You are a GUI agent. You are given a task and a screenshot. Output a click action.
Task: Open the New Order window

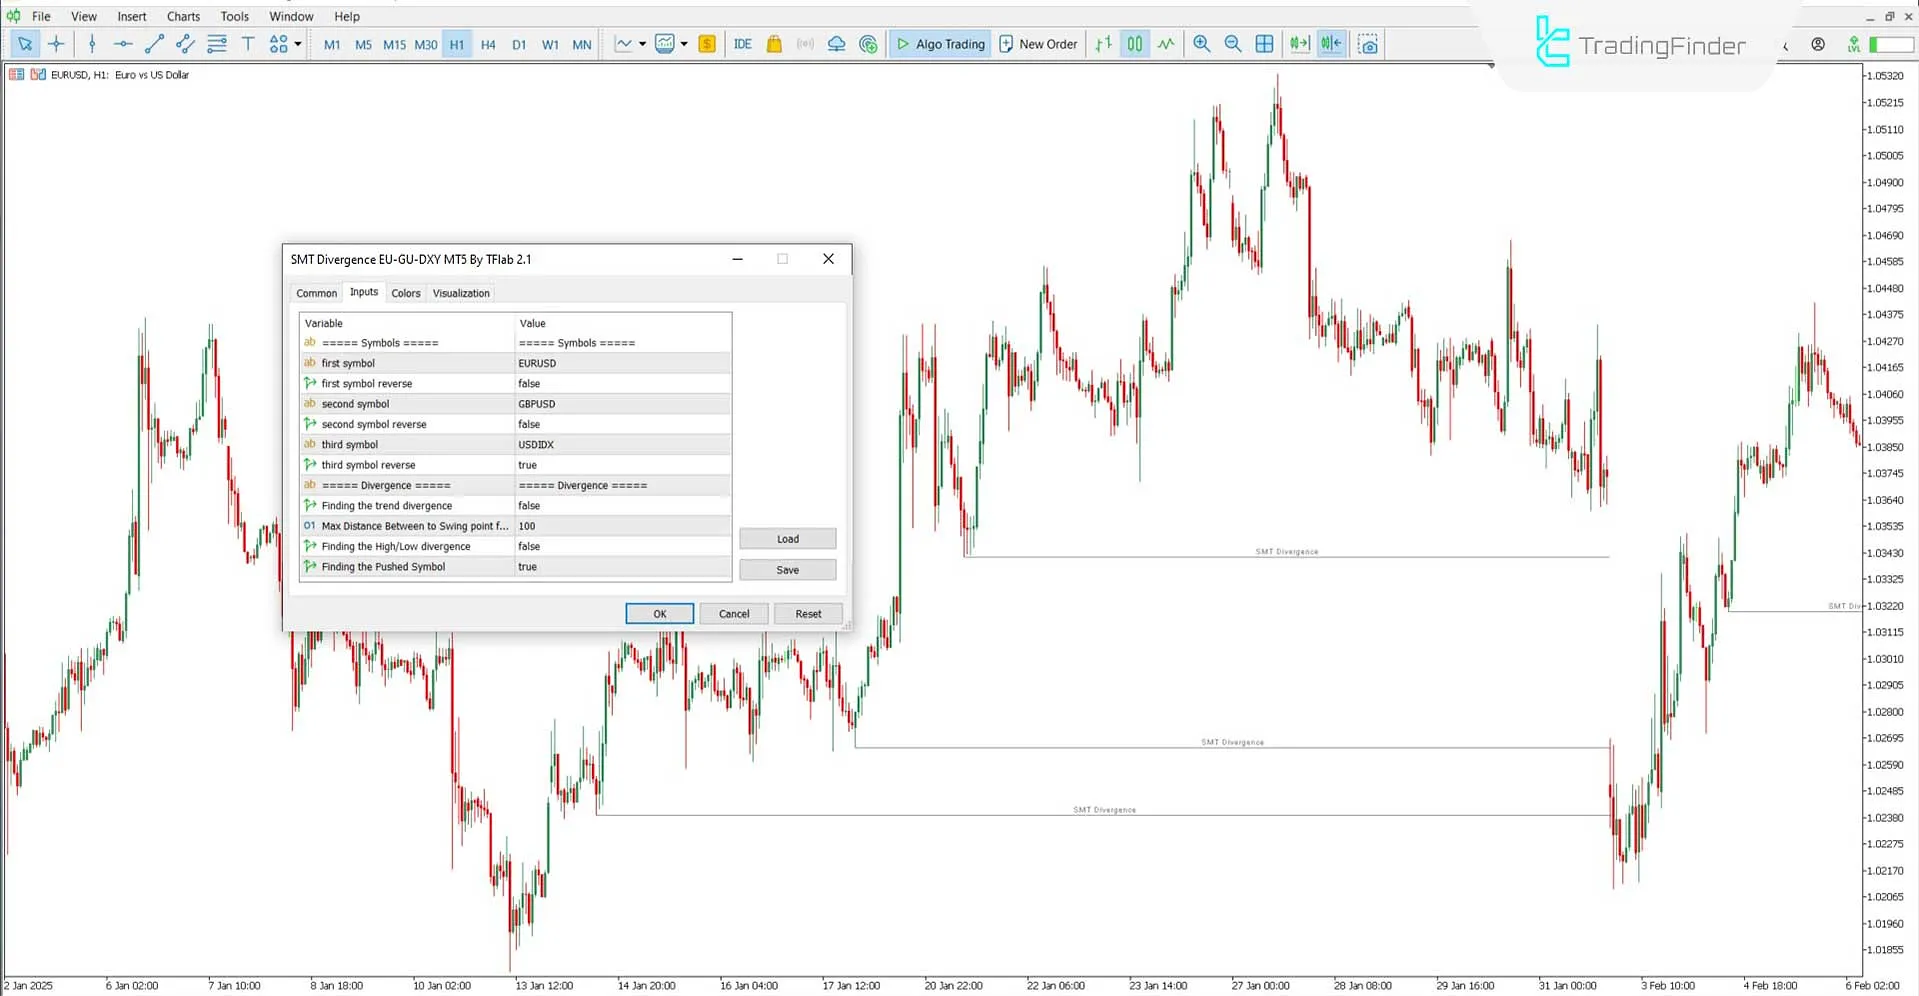point(1038,44)
